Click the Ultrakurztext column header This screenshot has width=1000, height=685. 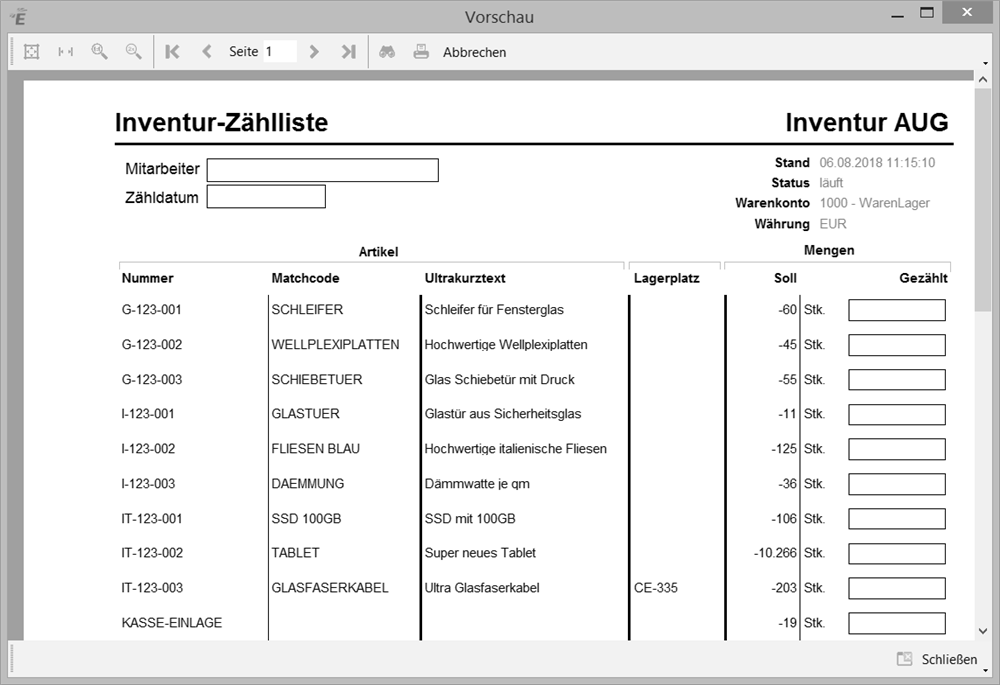(x=465, y=278)
